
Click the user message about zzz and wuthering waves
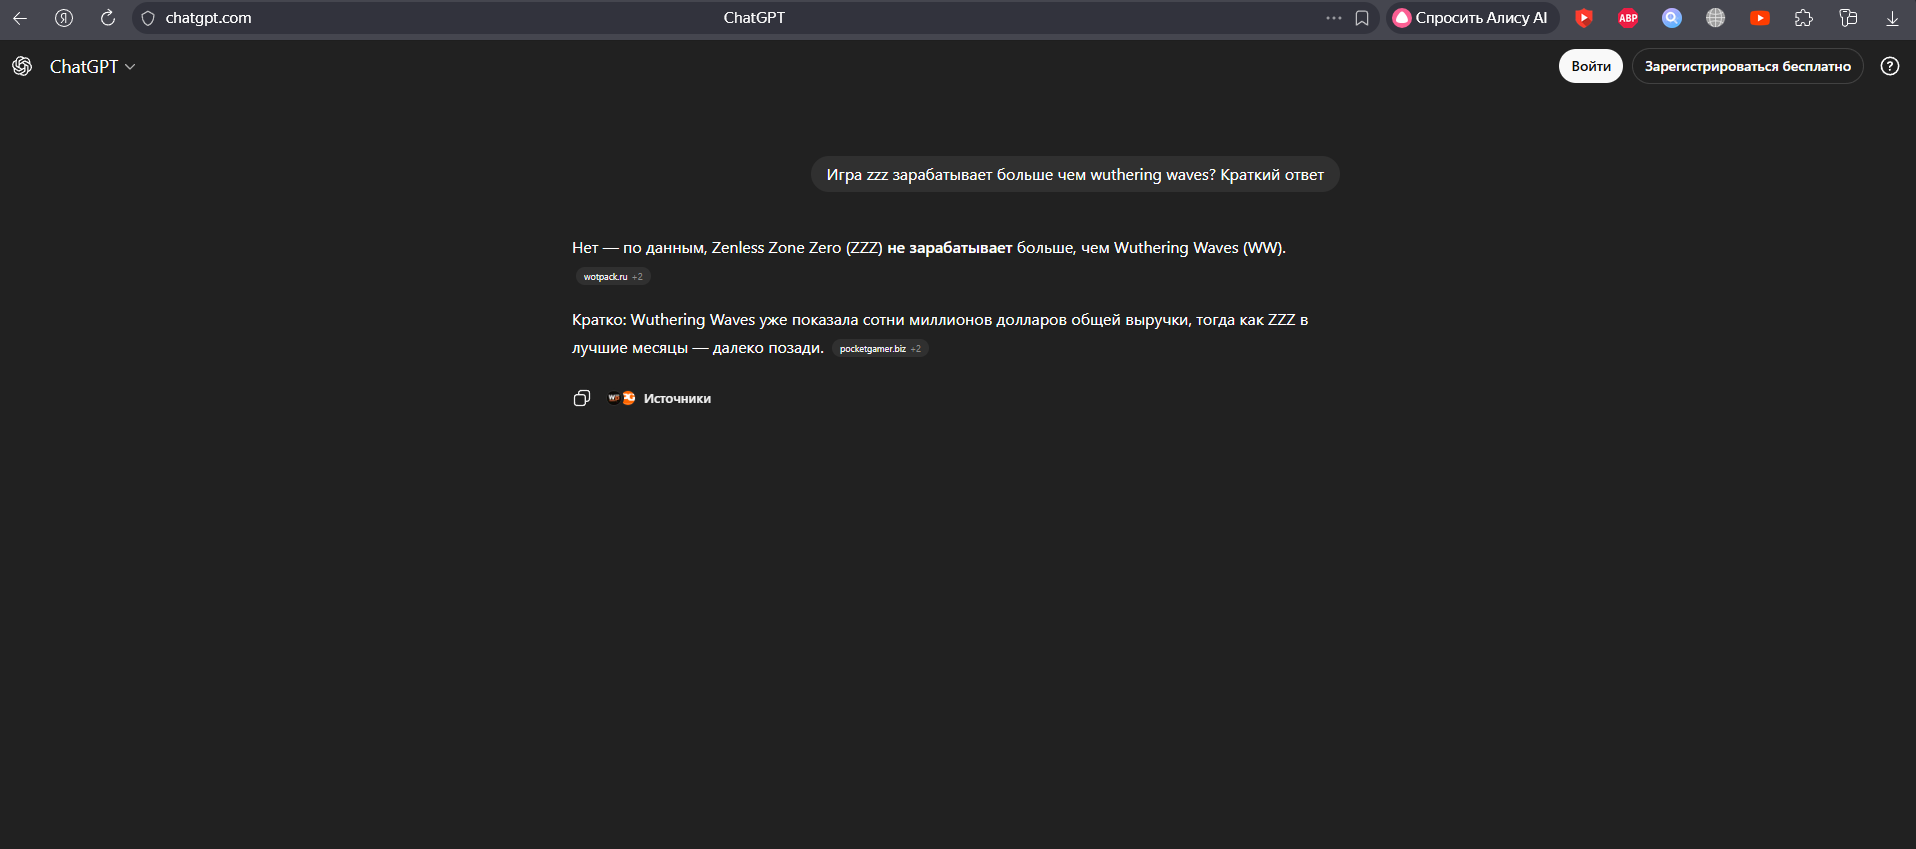[x=1075, y=175]
